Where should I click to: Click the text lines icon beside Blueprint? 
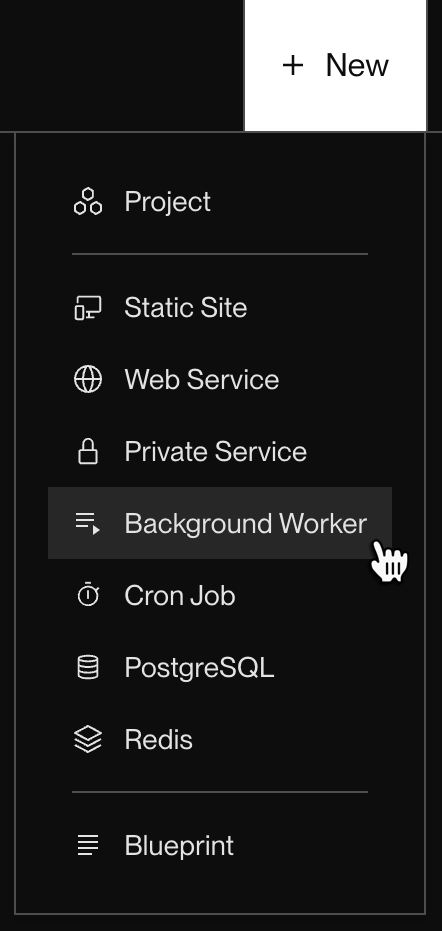point(88,845)
